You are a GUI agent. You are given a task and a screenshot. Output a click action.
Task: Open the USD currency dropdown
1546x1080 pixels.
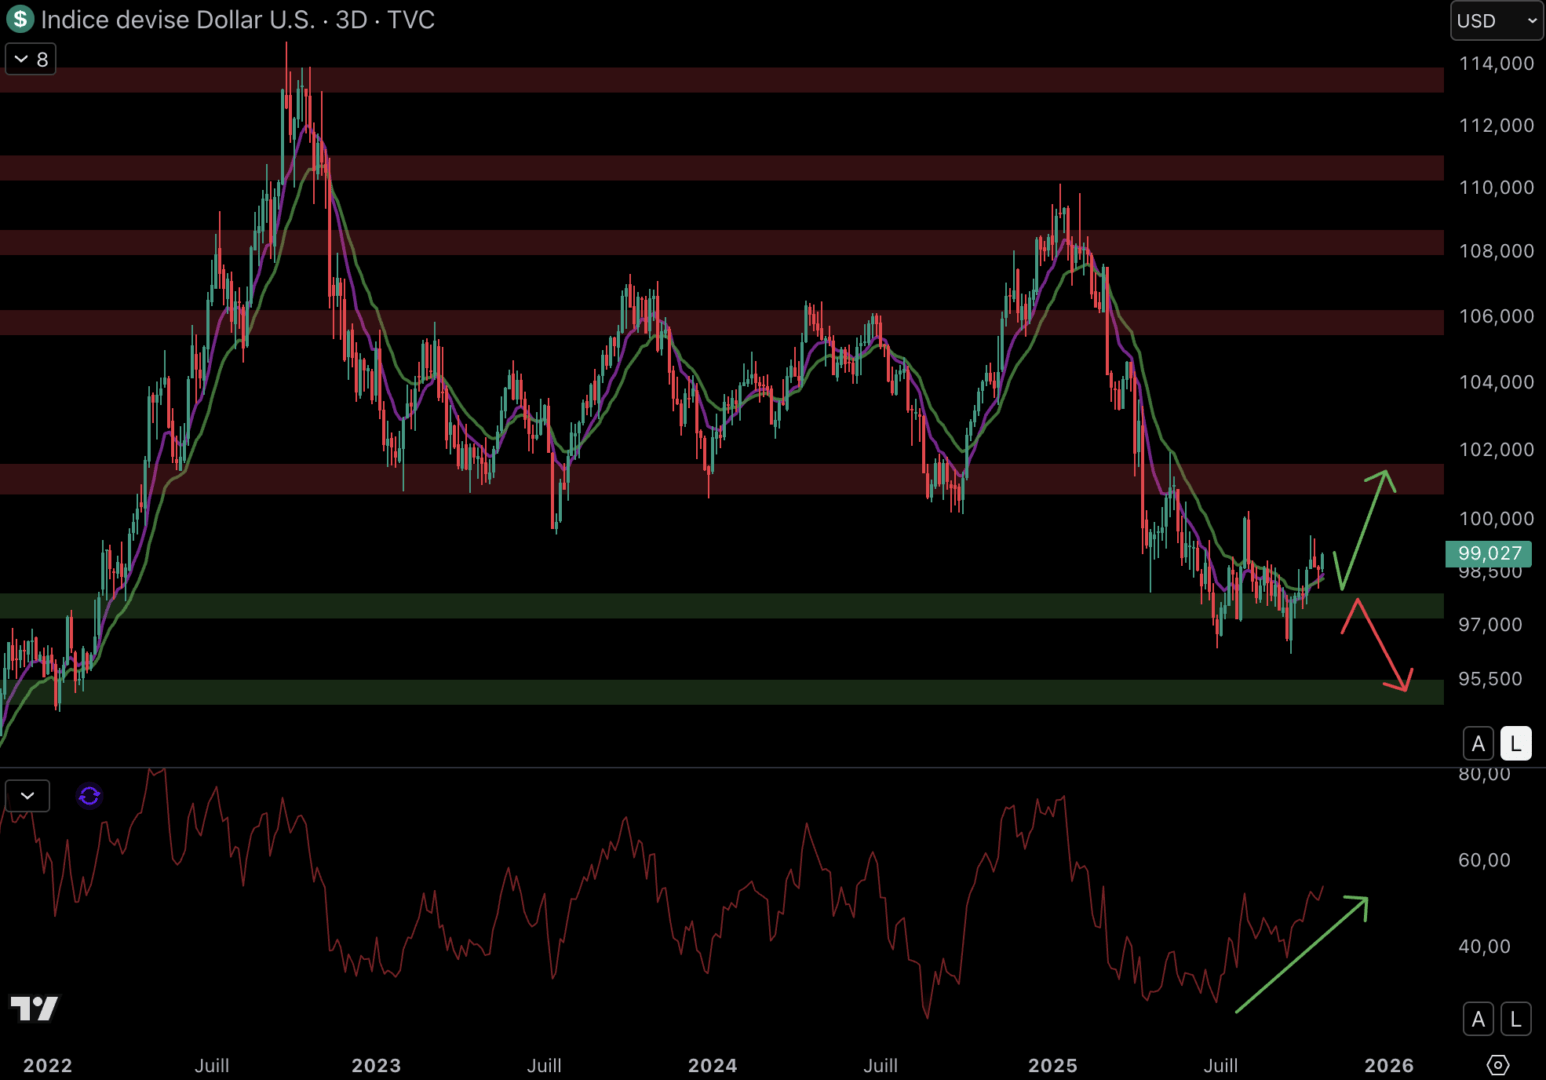pos(1496,20)
